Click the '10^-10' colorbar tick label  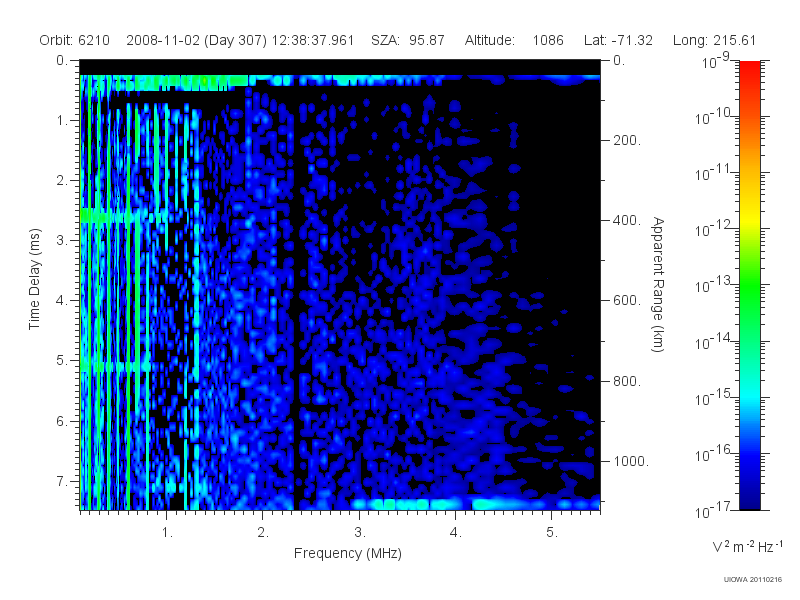pos(714,117)
